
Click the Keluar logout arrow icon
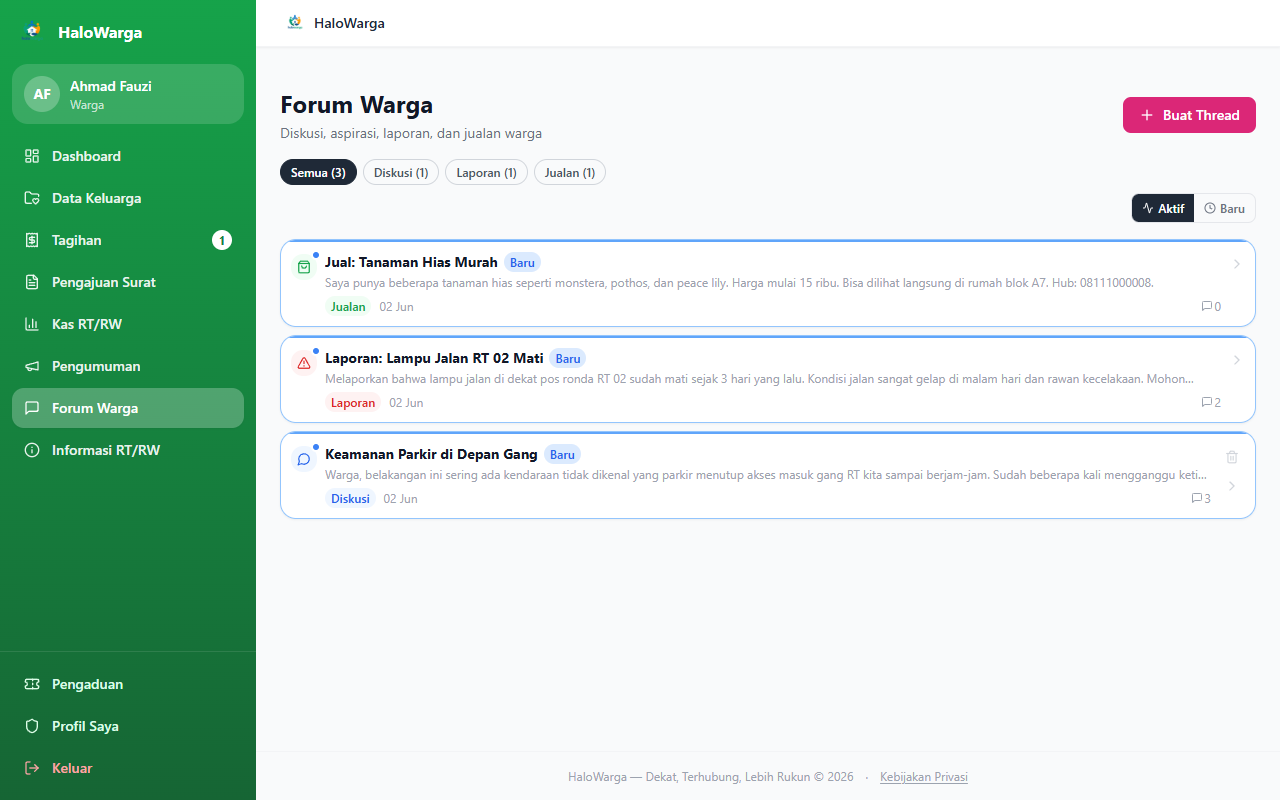pos(32,768)
